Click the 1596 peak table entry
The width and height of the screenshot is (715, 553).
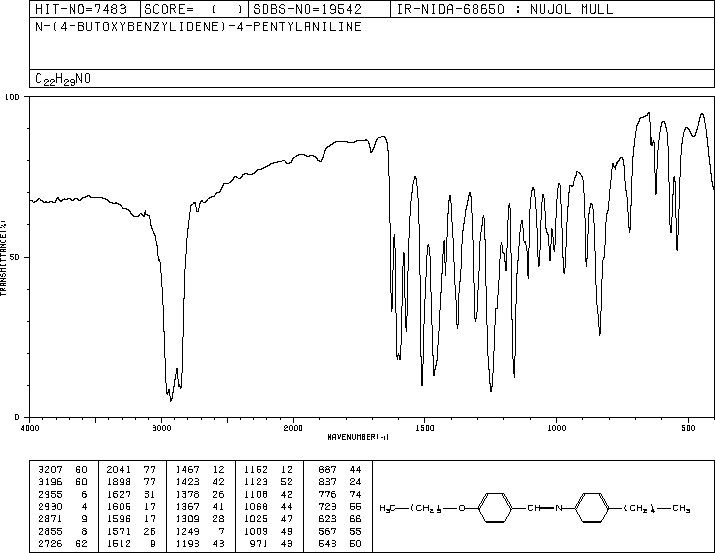(119, 519)
